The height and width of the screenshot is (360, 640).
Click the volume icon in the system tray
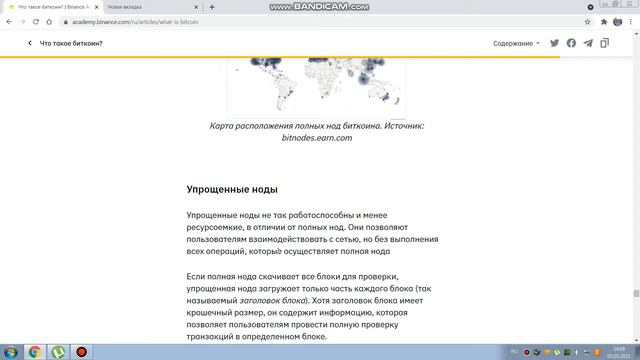tap(577, 352)
